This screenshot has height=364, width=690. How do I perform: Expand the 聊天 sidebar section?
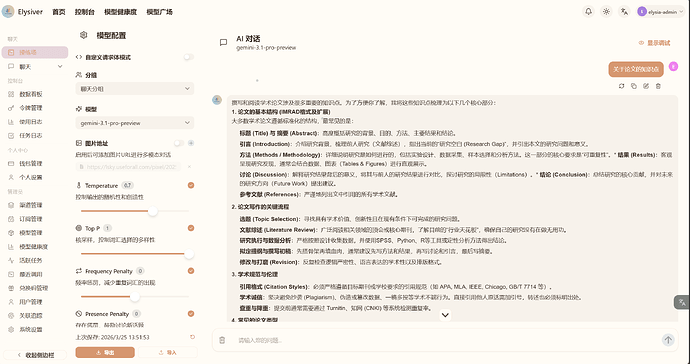tap(35, 66)
